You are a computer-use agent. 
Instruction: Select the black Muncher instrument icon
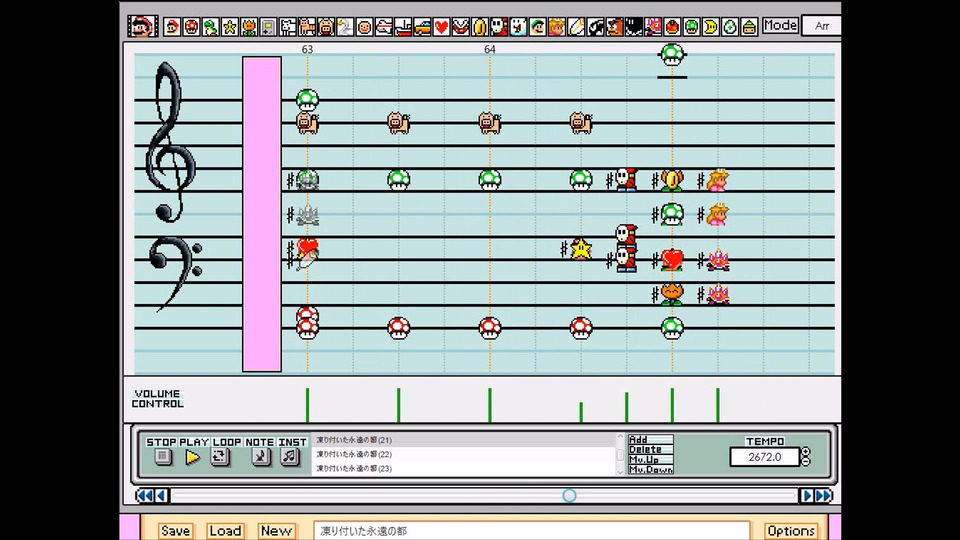click(x=634, y=27)
